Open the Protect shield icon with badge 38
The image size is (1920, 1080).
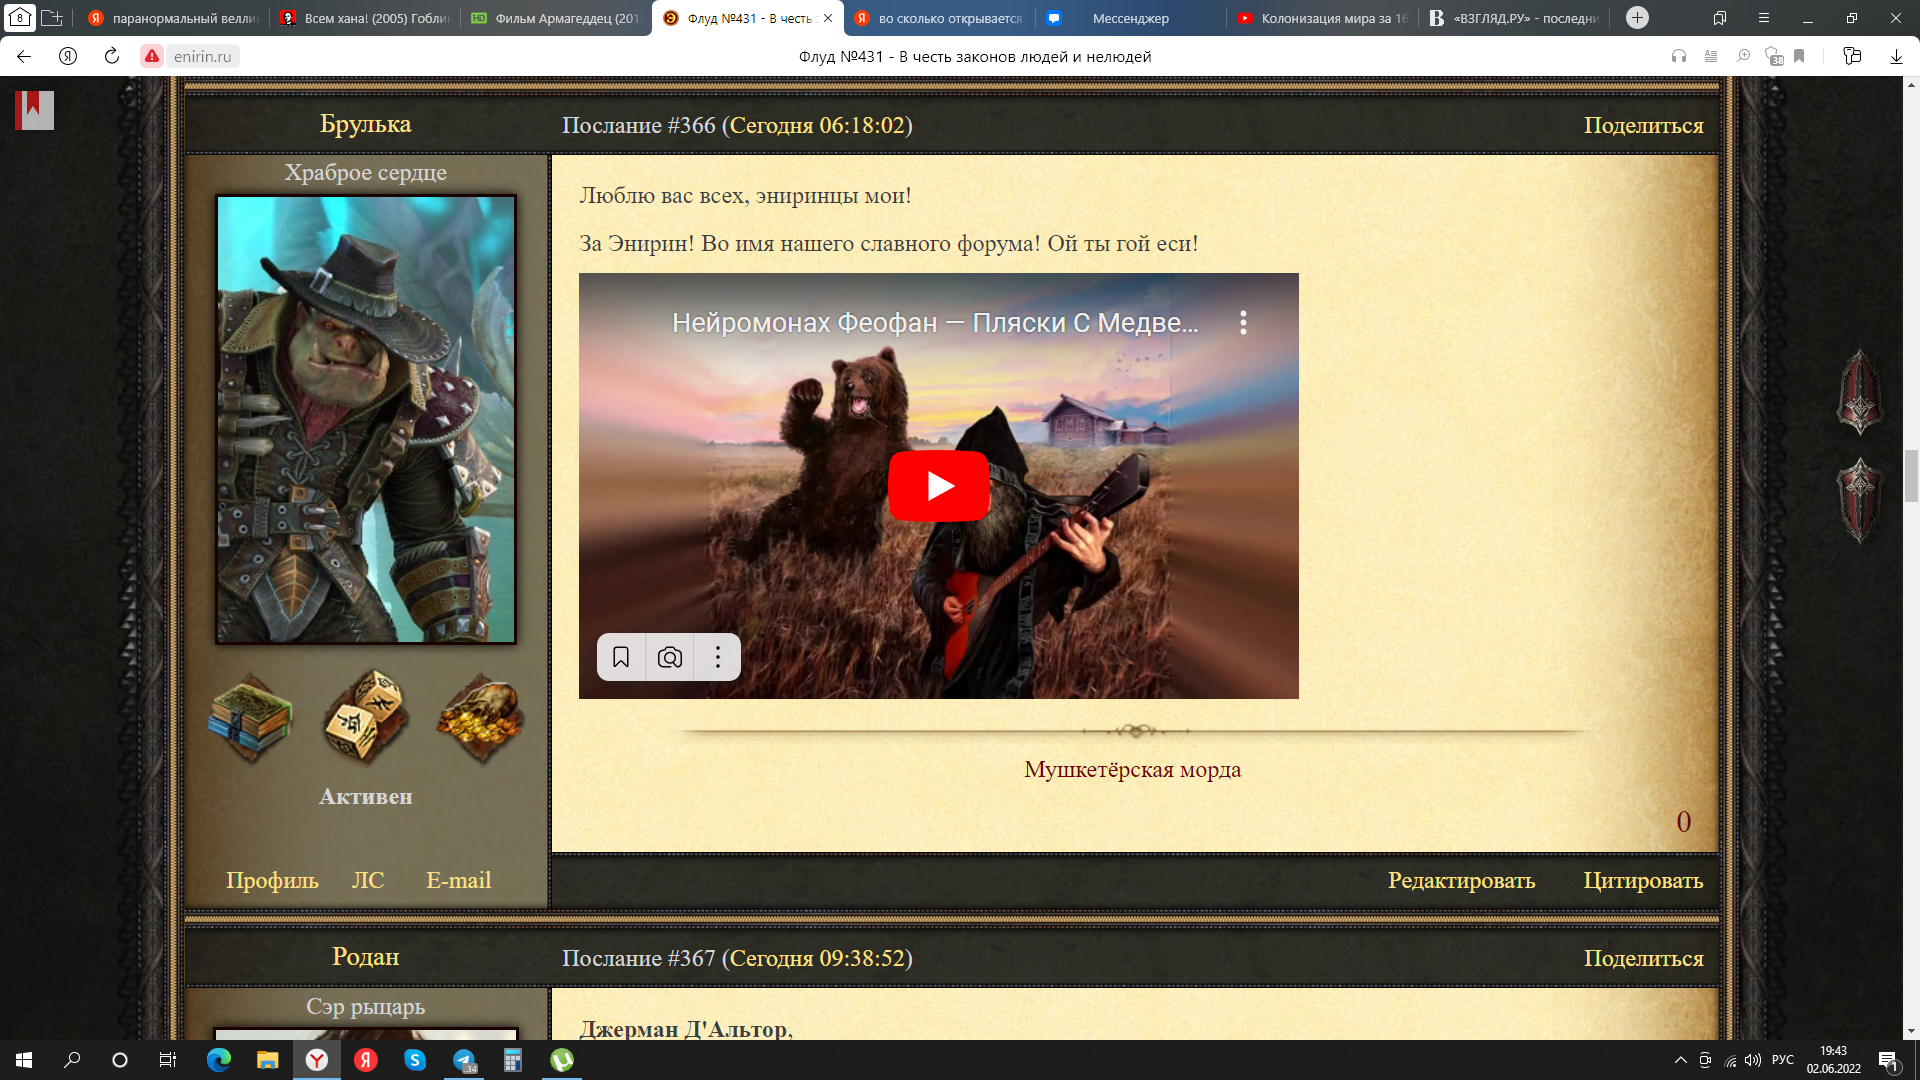tap(1774, 57)
